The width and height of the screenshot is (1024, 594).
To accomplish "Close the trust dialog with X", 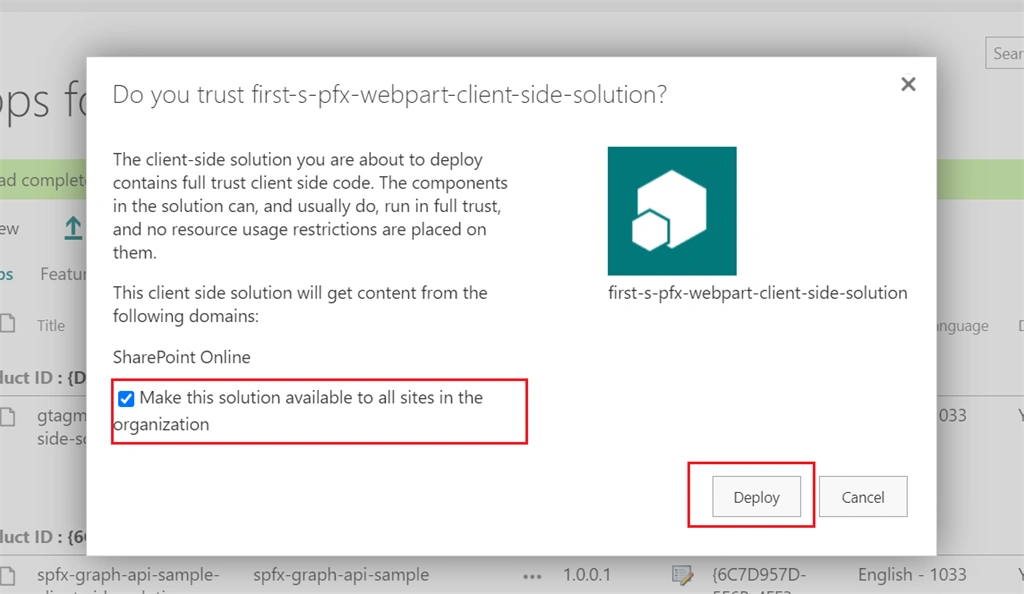I will 908,84.
